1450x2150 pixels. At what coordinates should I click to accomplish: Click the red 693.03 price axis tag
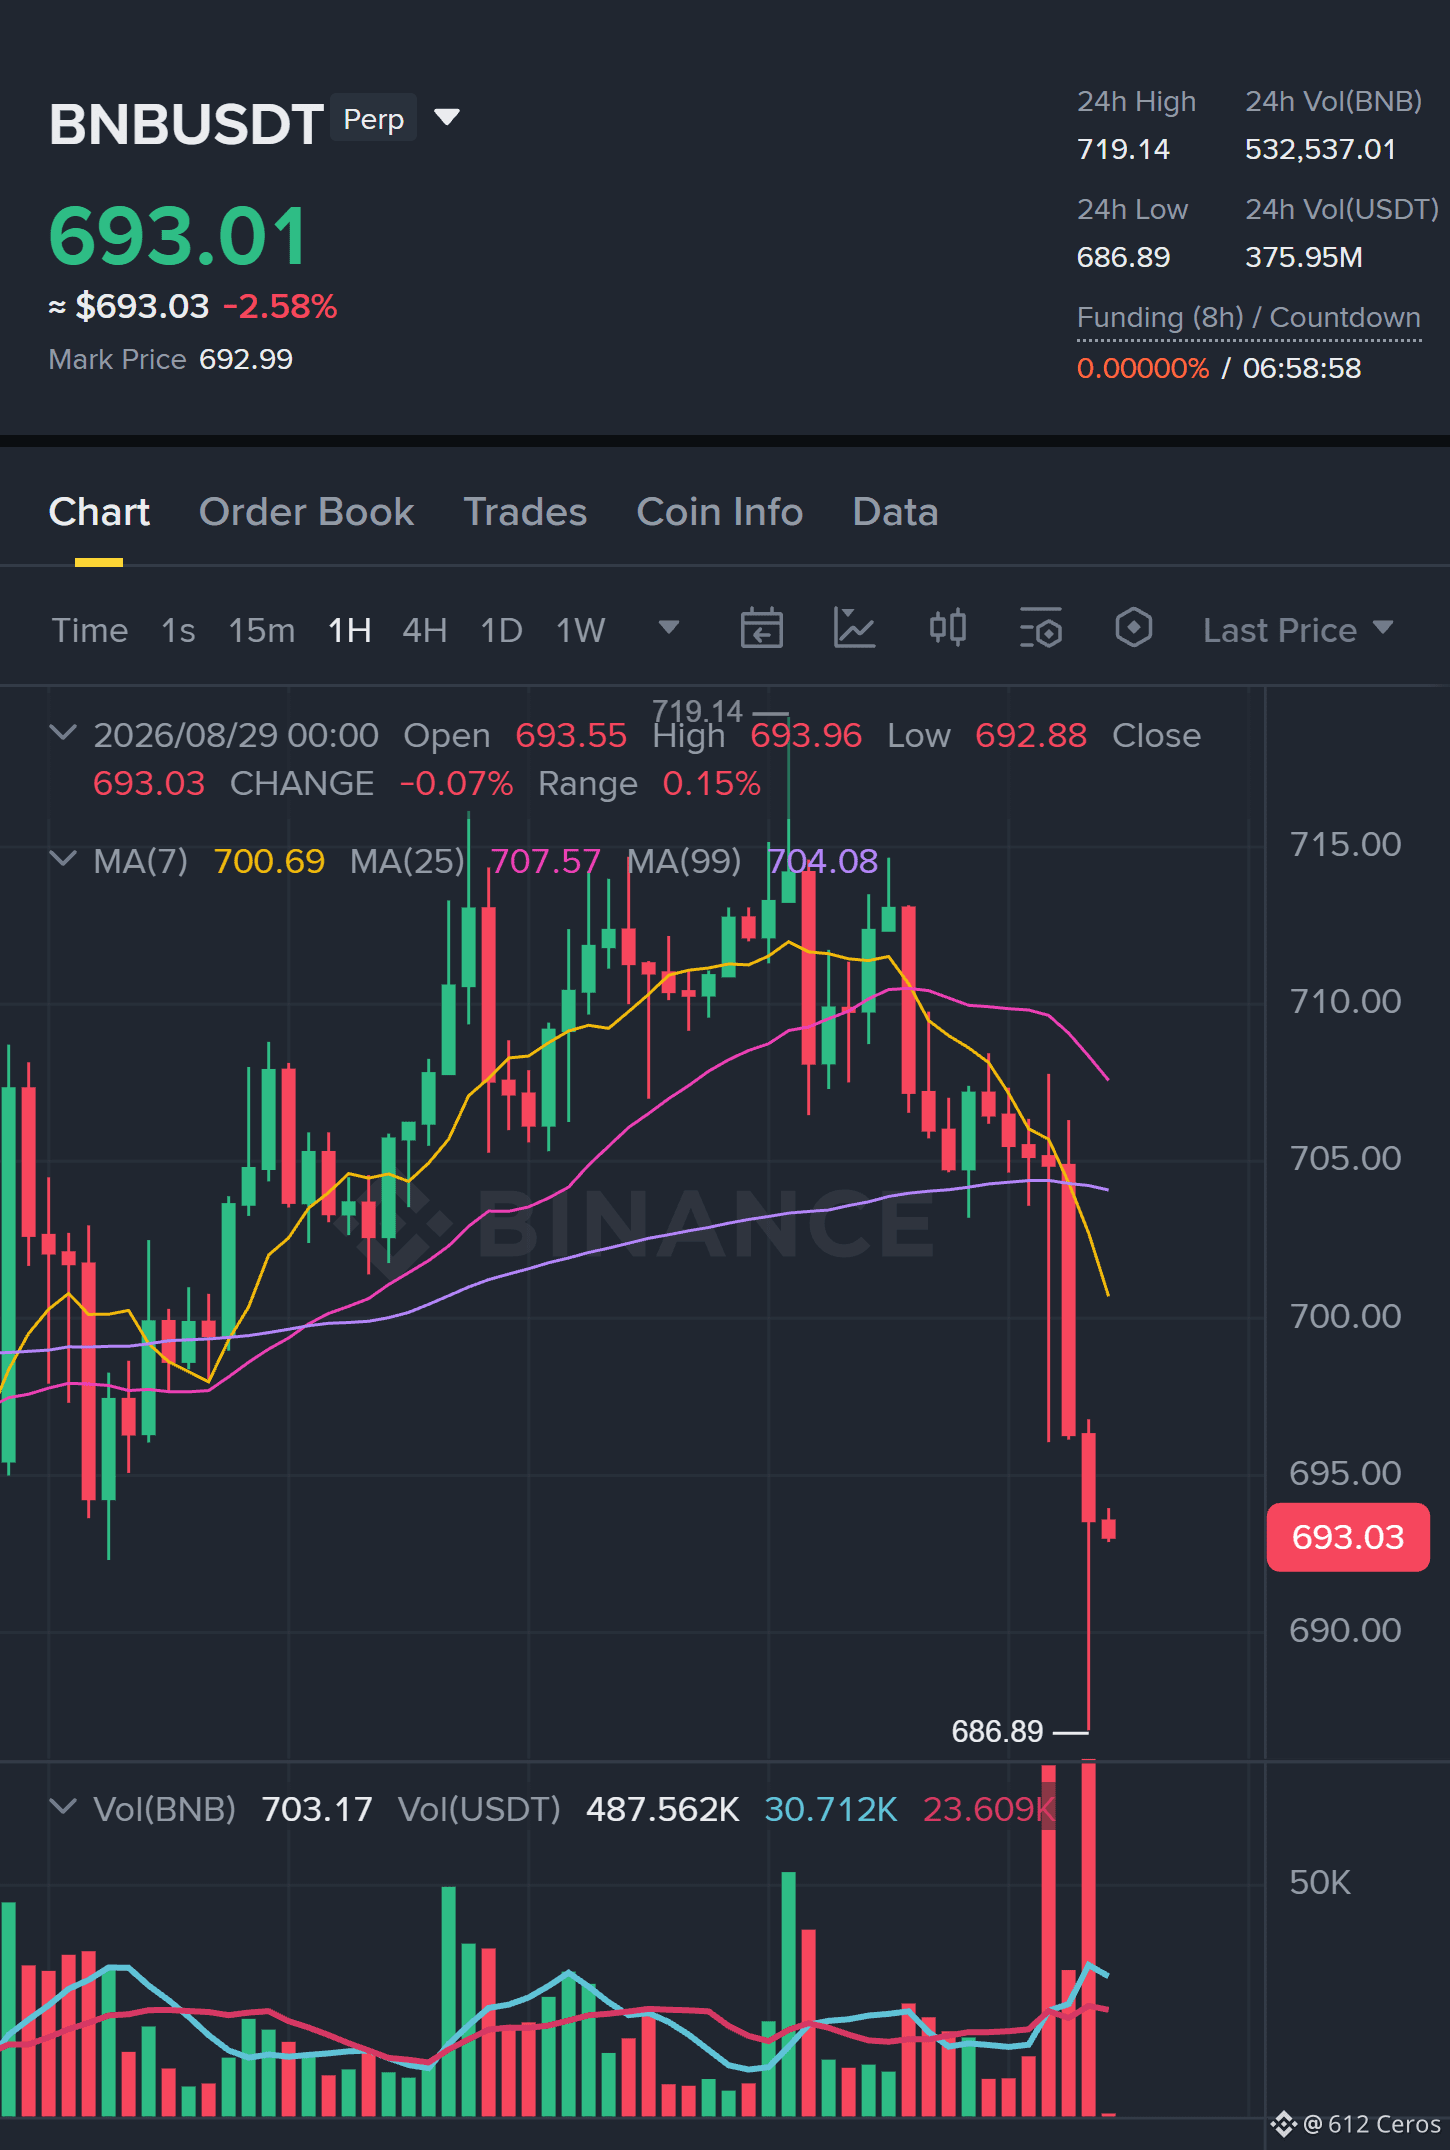tap(1348, 1537)
